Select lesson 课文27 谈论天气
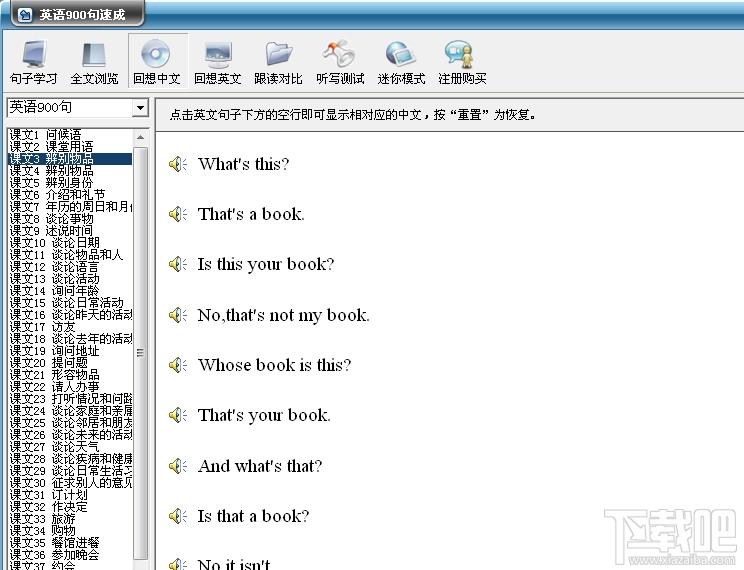Screen dimensions: 744x570 click(70, 447)
